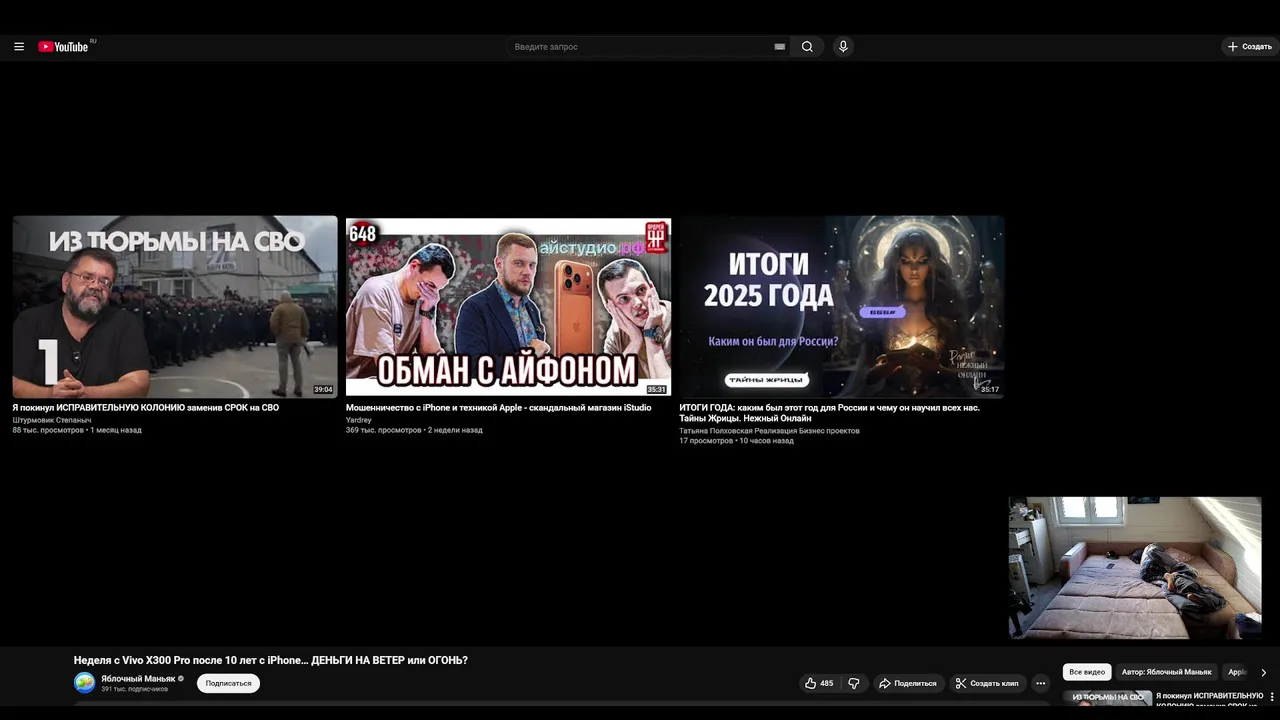
Task: Subscribe via the Подписаться button
Action: [228, 683]
